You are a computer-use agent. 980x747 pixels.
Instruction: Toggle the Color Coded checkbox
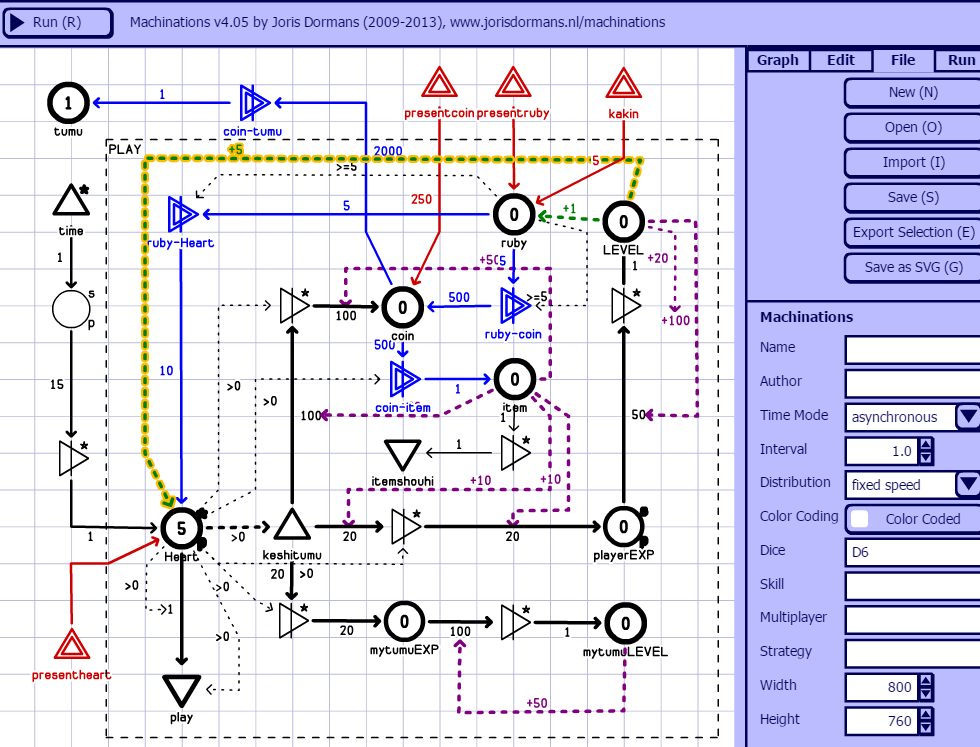coord(860,518)
